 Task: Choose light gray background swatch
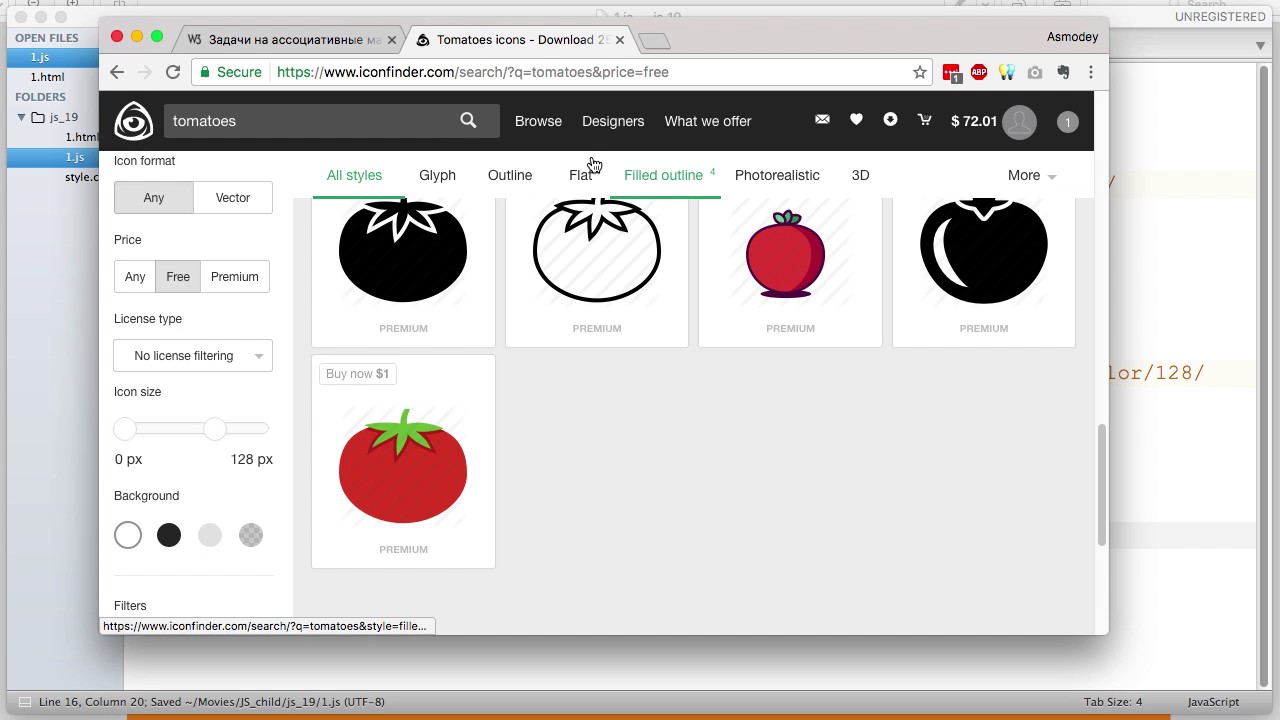[x=210, y=535]
